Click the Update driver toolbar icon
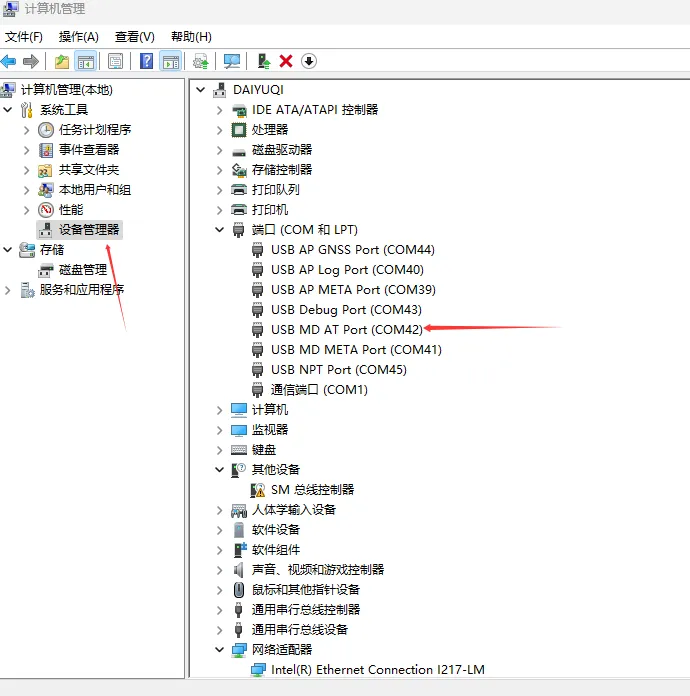 pyautogui.click(x=200, y=61)
